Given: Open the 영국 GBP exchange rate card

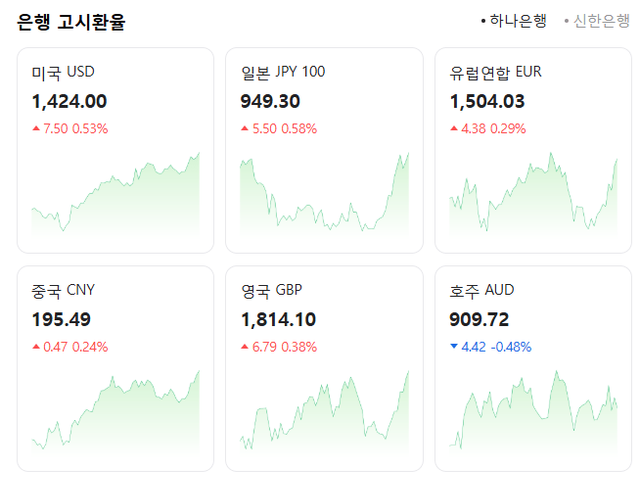Looking at the screenshot, I should click(x=324, y=368).
